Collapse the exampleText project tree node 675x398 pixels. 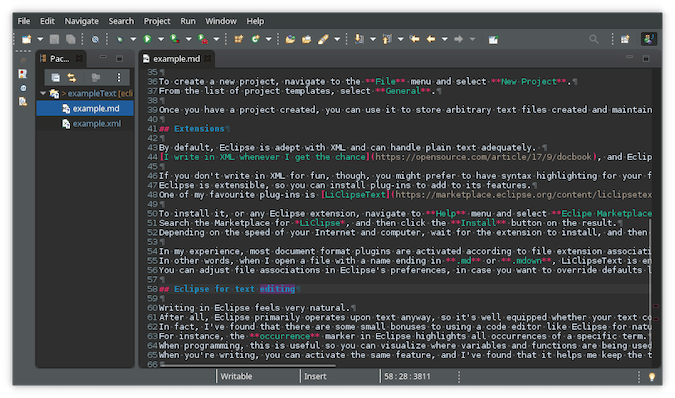point(43,93)
